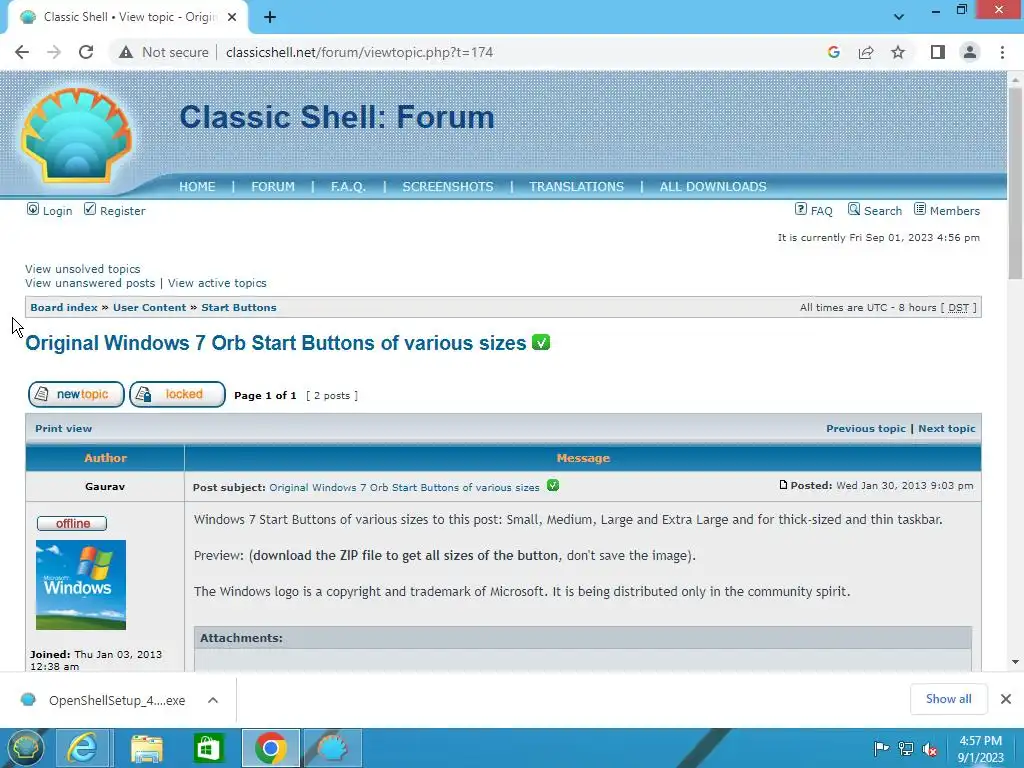Image resolution: width=1024 pixels, height=768 pixels.
Task: Click the muted volume tray icon
Action: pyautogui.click(x=929, y=749)
